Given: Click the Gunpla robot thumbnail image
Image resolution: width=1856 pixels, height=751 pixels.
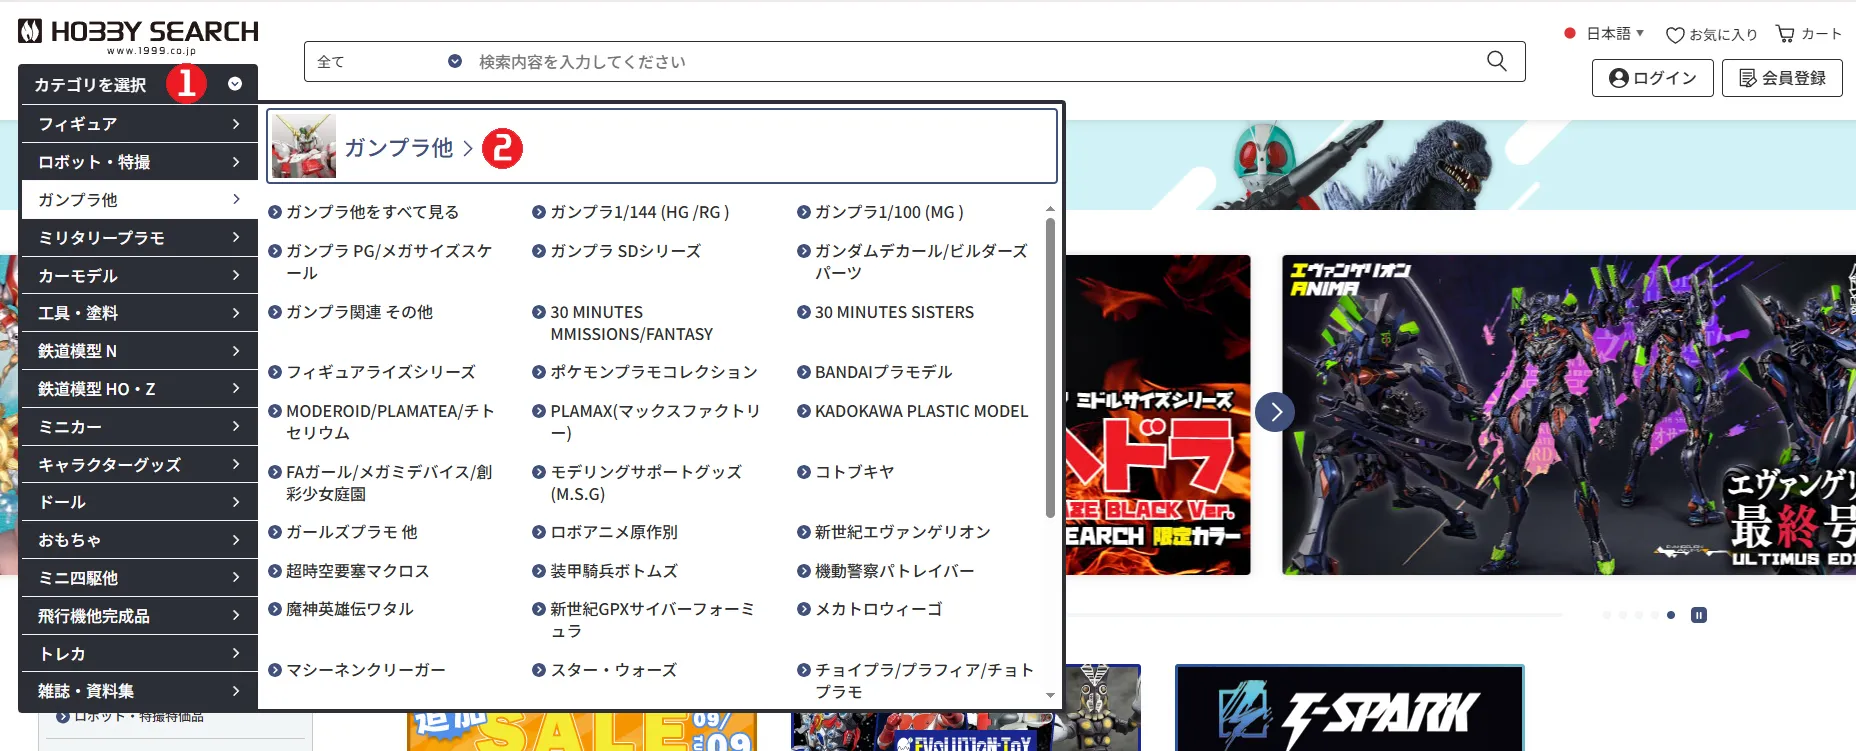Looking at the screenshot, I should [x=304, y=146].
